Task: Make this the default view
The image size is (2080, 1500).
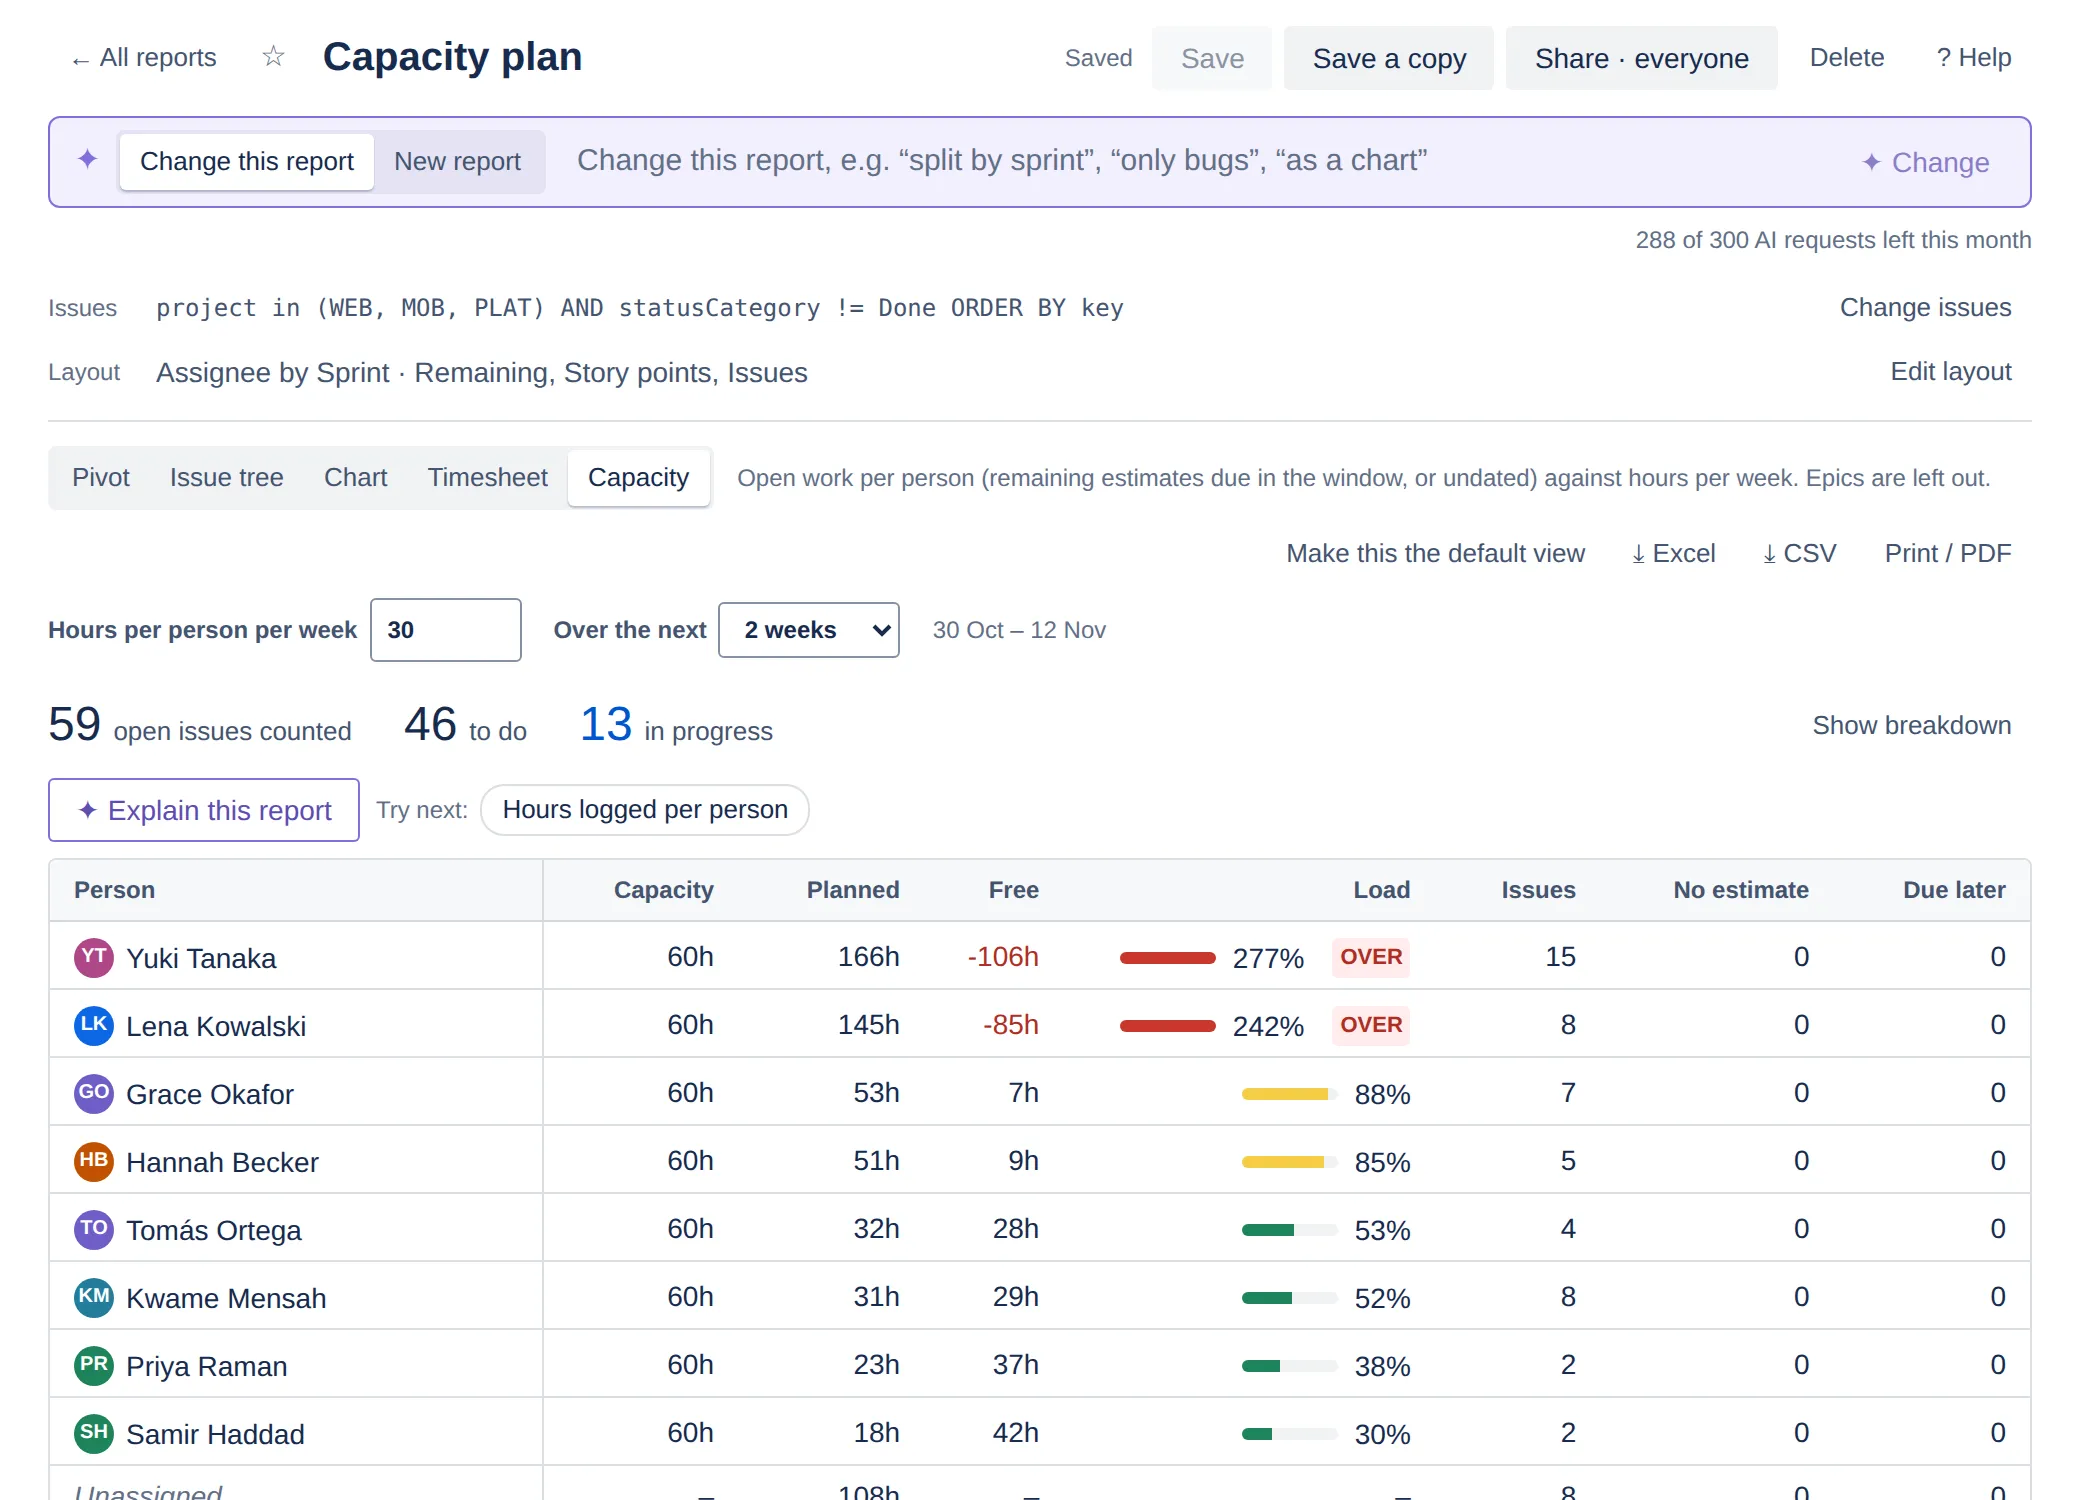Action: (x=1435, y=554)
